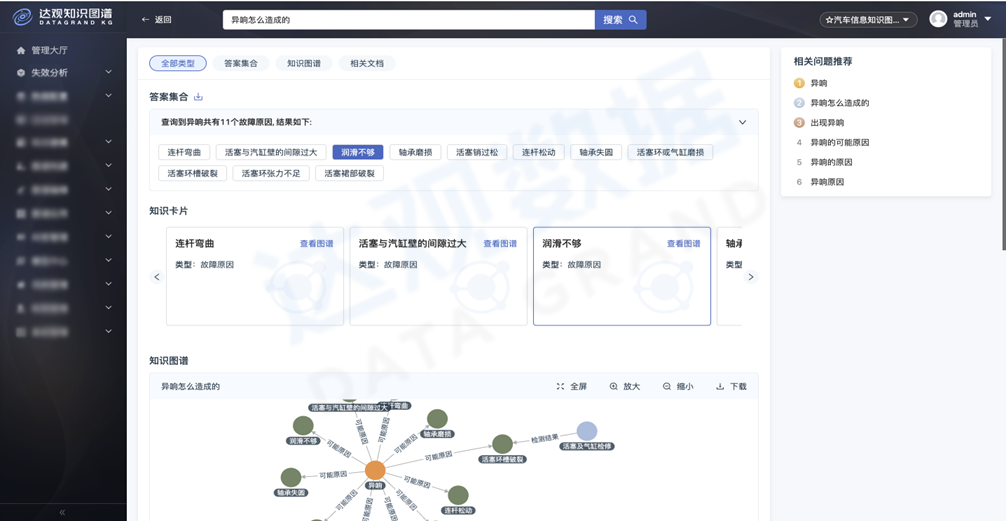
Task: Click the previous-card arrow in 知识卡片
Action: tap(157, 277)
